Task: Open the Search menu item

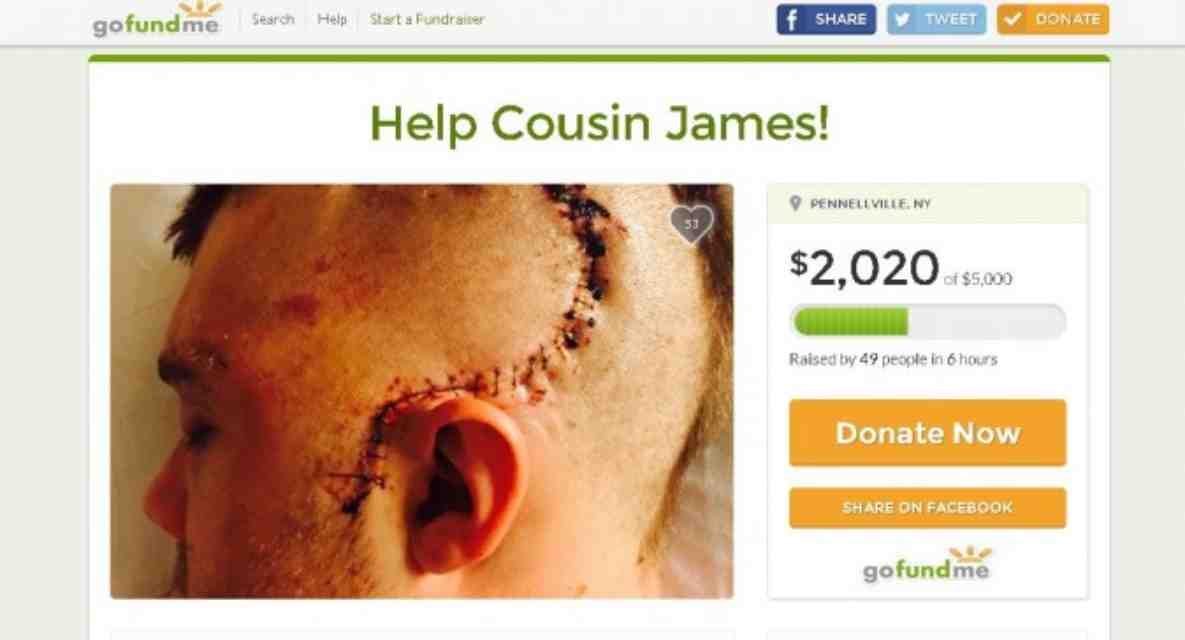Action: (x=272, y=20)
